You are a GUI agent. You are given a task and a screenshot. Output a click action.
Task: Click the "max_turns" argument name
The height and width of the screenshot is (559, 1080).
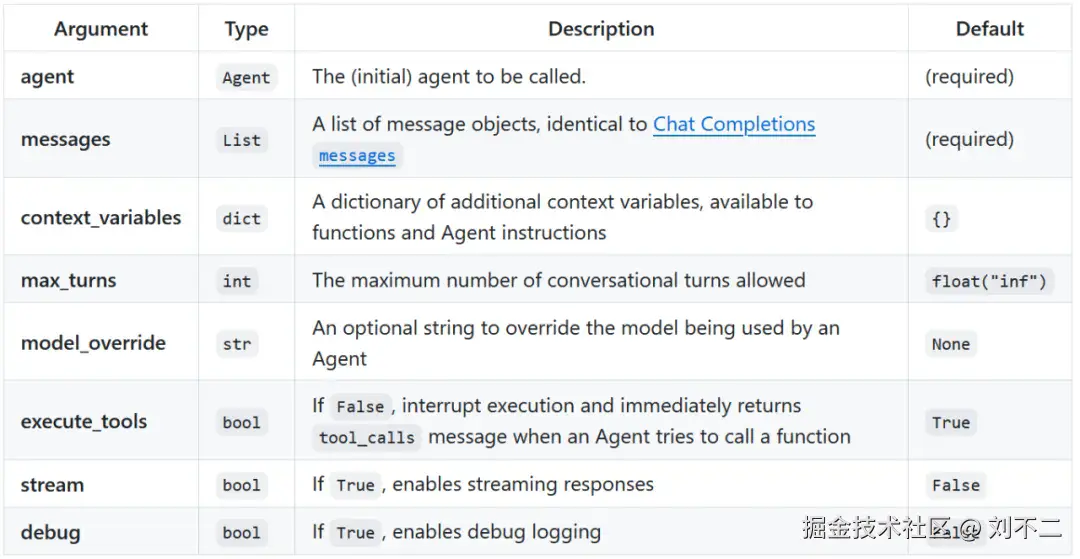68,281
